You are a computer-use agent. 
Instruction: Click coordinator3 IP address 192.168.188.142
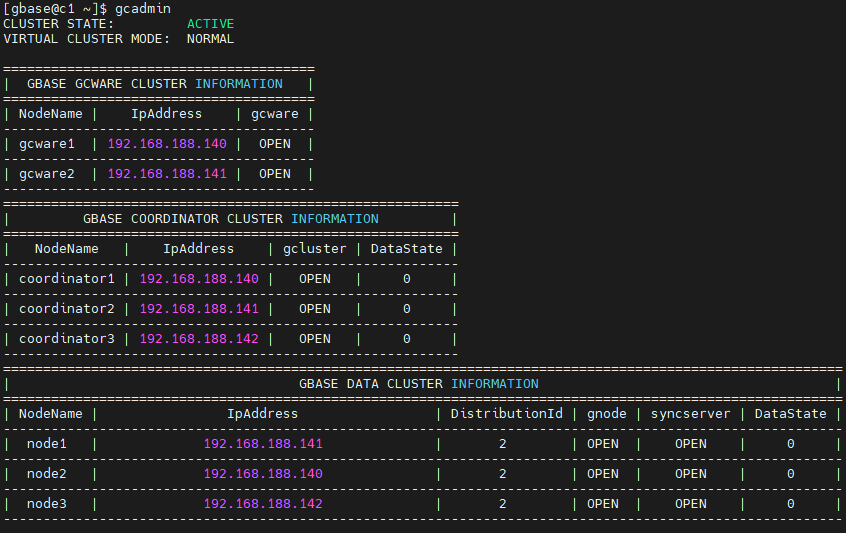tap(199, 339)
